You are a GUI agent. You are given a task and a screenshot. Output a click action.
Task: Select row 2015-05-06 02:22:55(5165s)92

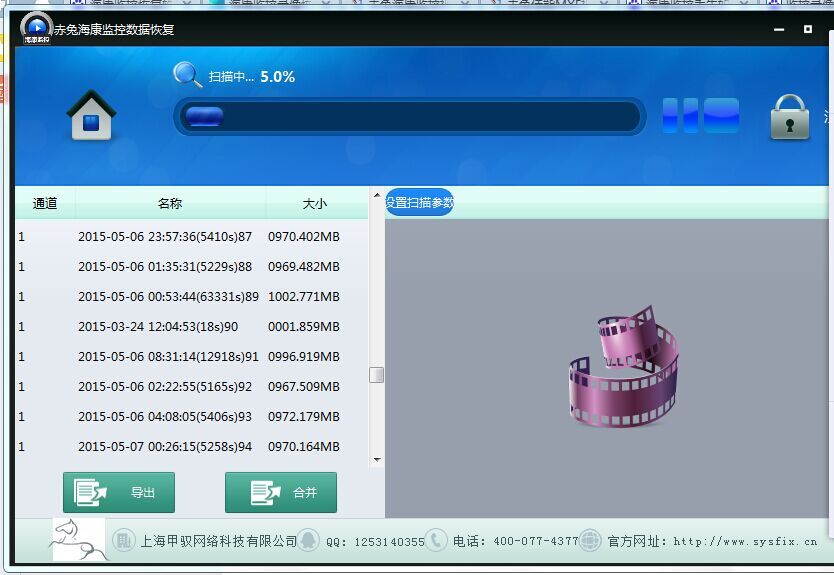[191, 387]
